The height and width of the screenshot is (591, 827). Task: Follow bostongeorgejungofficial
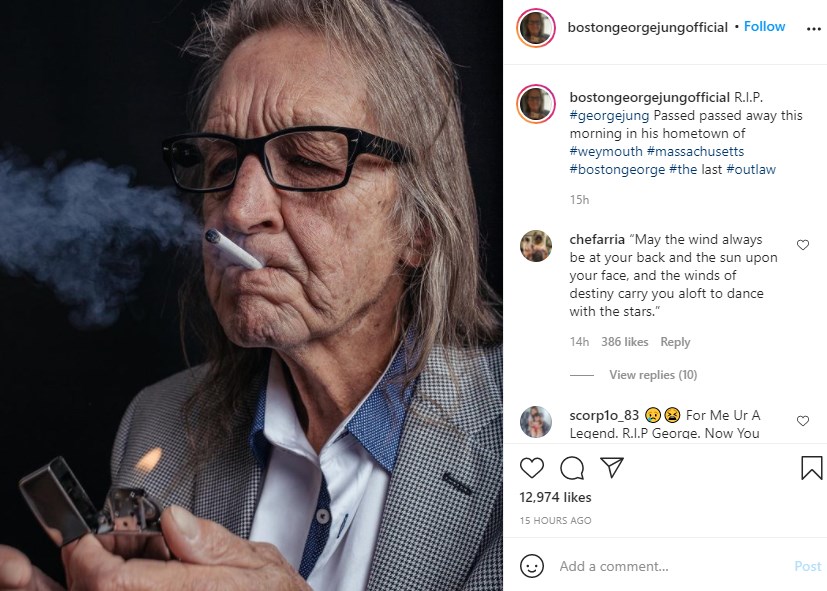tap(764, 27)
